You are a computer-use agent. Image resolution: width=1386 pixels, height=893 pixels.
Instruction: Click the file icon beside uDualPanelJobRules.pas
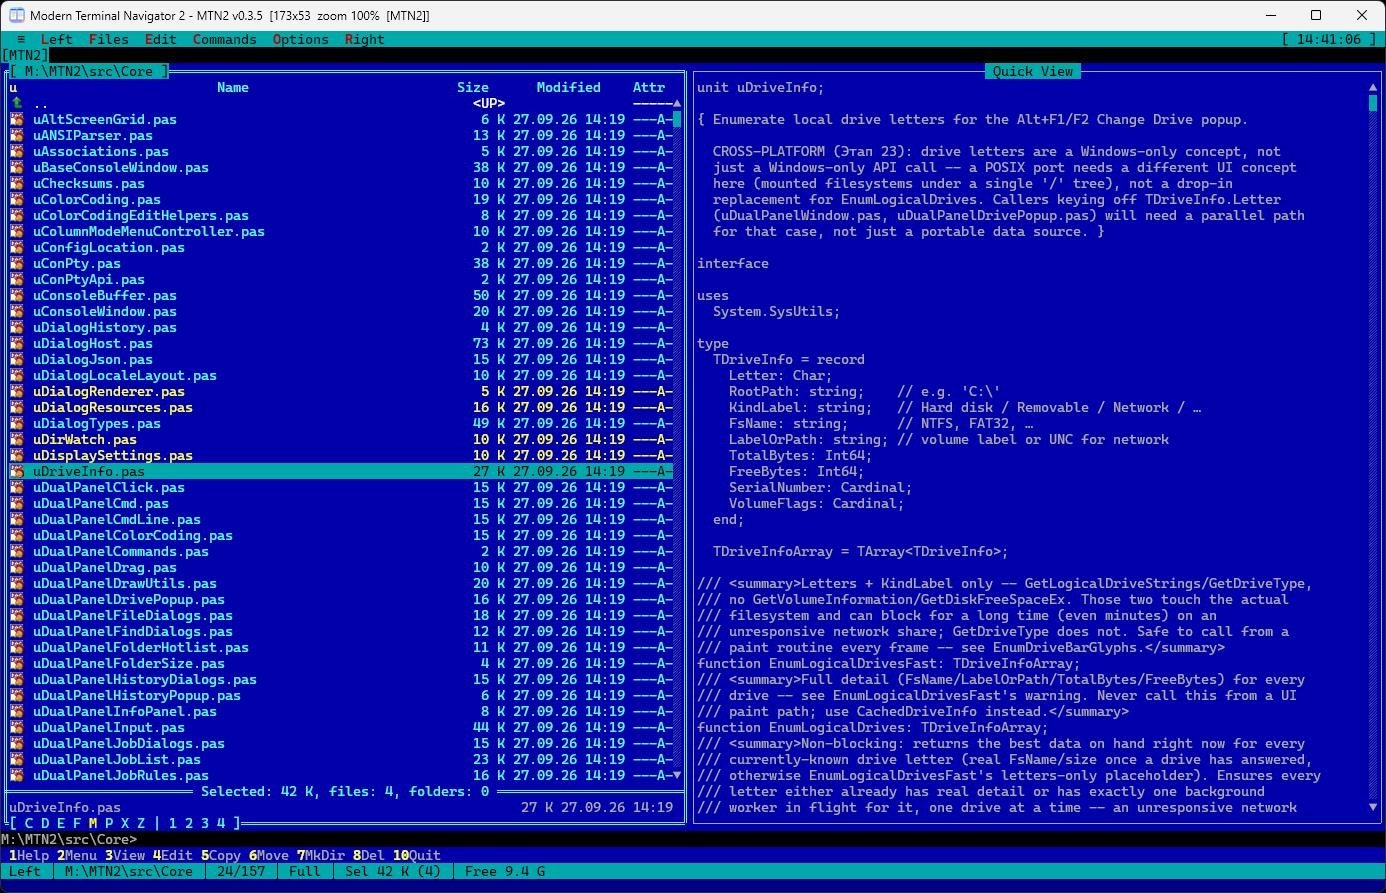(17, 775)
